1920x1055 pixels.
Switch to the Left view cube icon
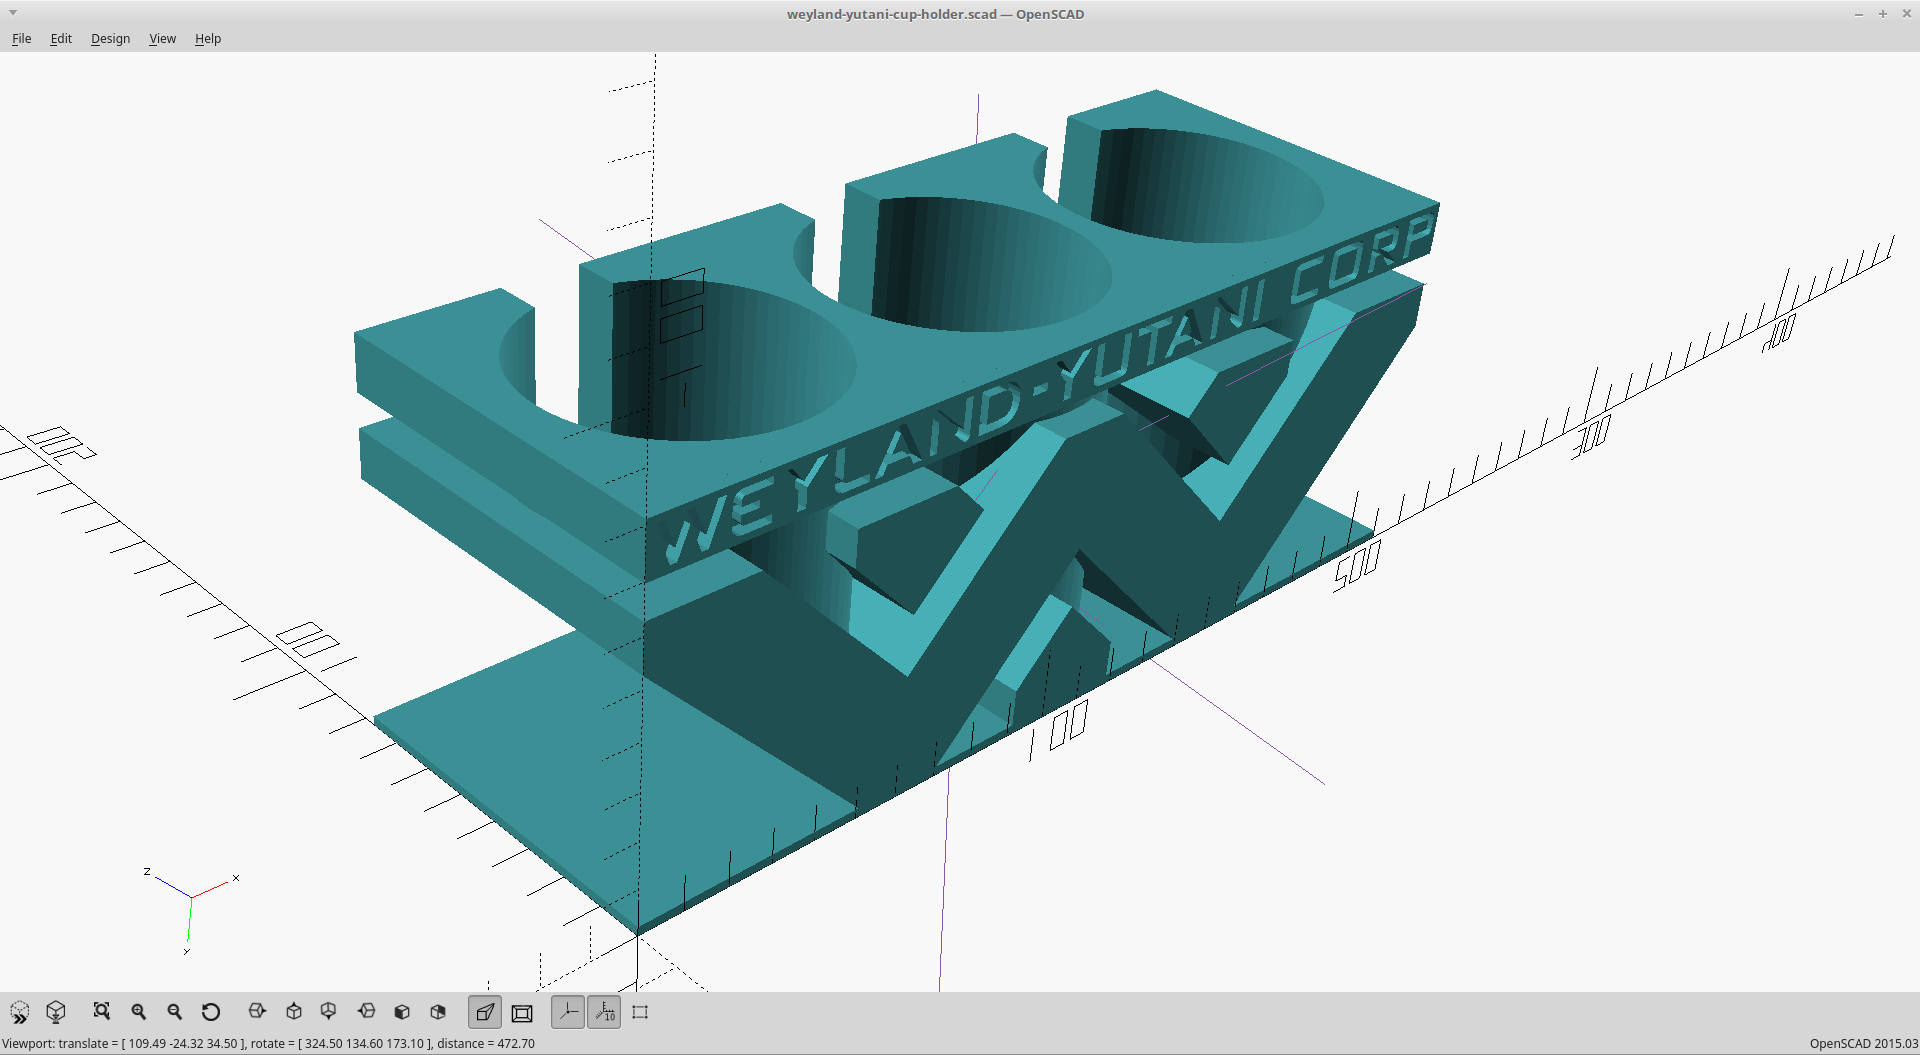(x=366, y=1012)
